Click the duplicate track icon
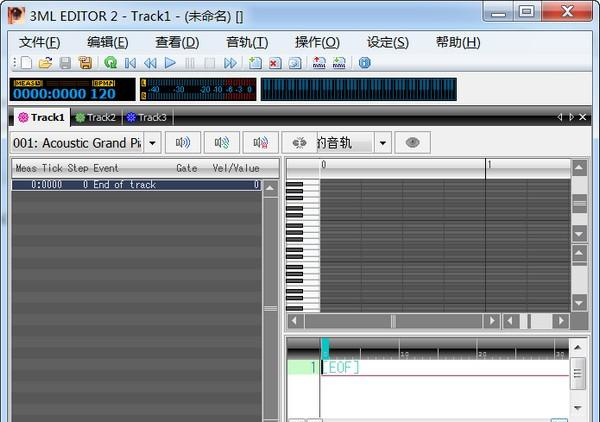Viewport: 600px width, 422px height. pyautogui.click(x=295, y=62)
